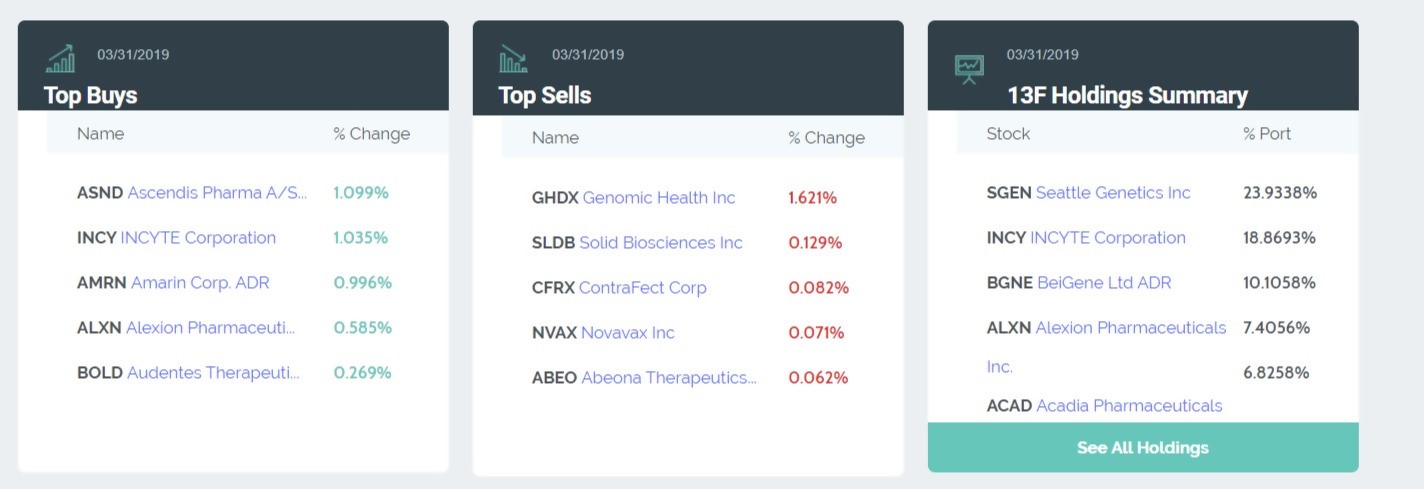Click the 13F Holdings presentation board icon
The width and height of the screenshot is (1424, 489).
[969, 67]
